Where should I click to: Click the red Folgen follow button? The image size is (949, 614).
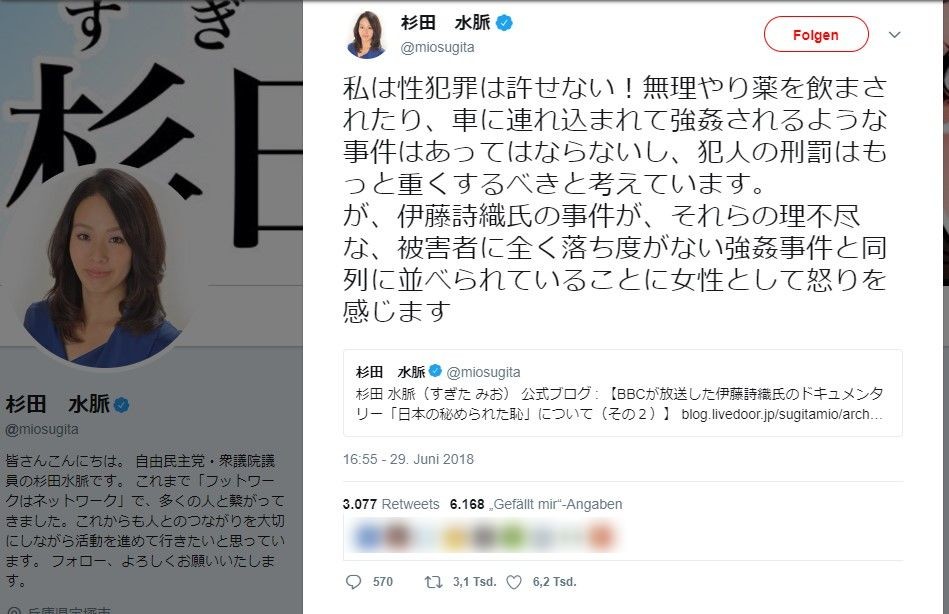coord(816,35)
